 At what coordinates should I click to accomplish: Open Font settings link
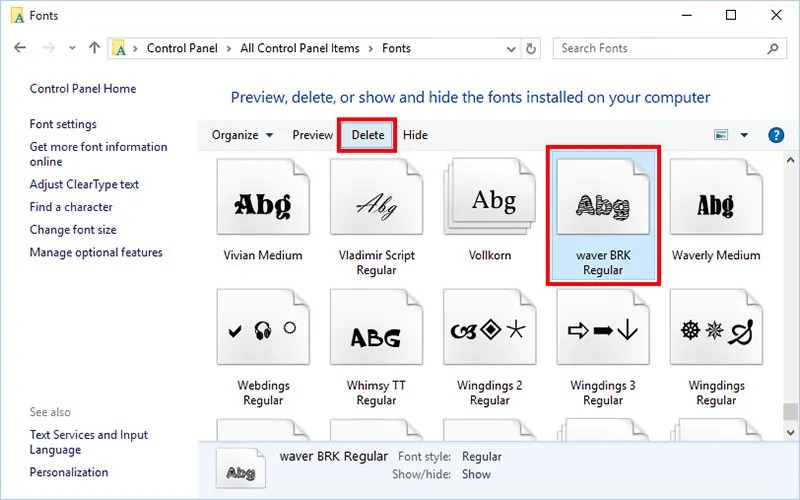point(63,124)
